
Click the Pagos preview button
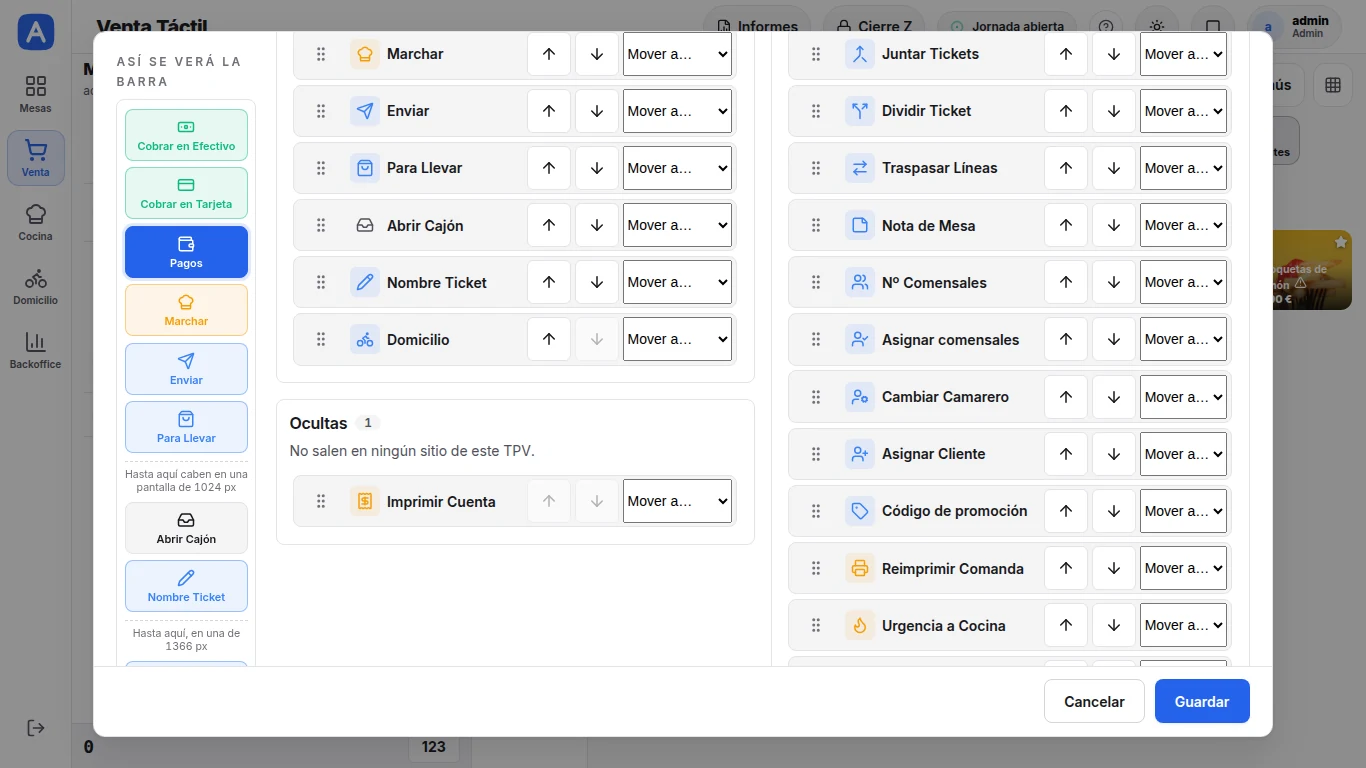(x=186, y=252)
